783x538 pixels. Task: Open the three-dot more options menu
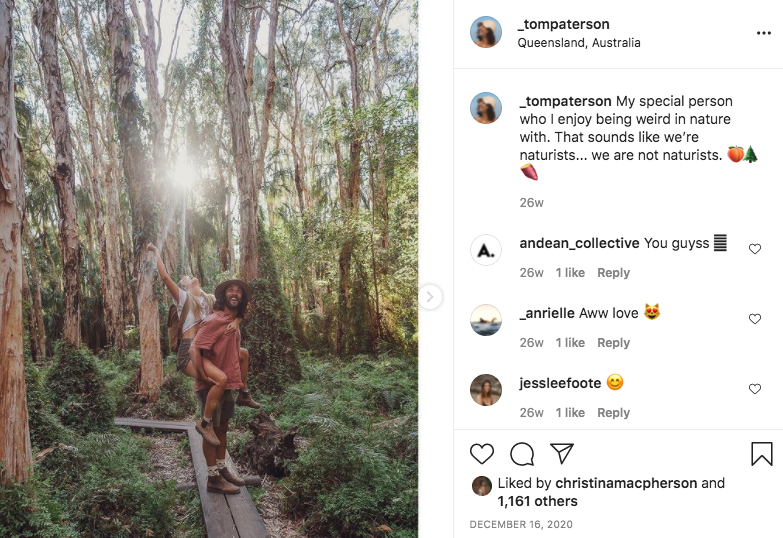764,33
